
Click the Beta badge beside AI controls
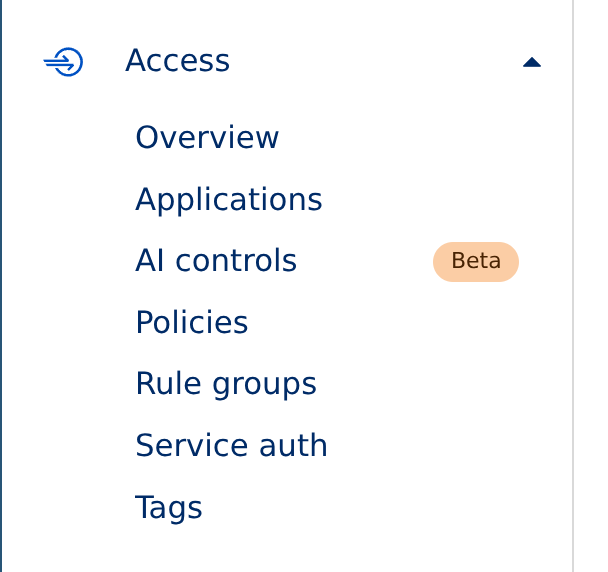coord(475,261)
